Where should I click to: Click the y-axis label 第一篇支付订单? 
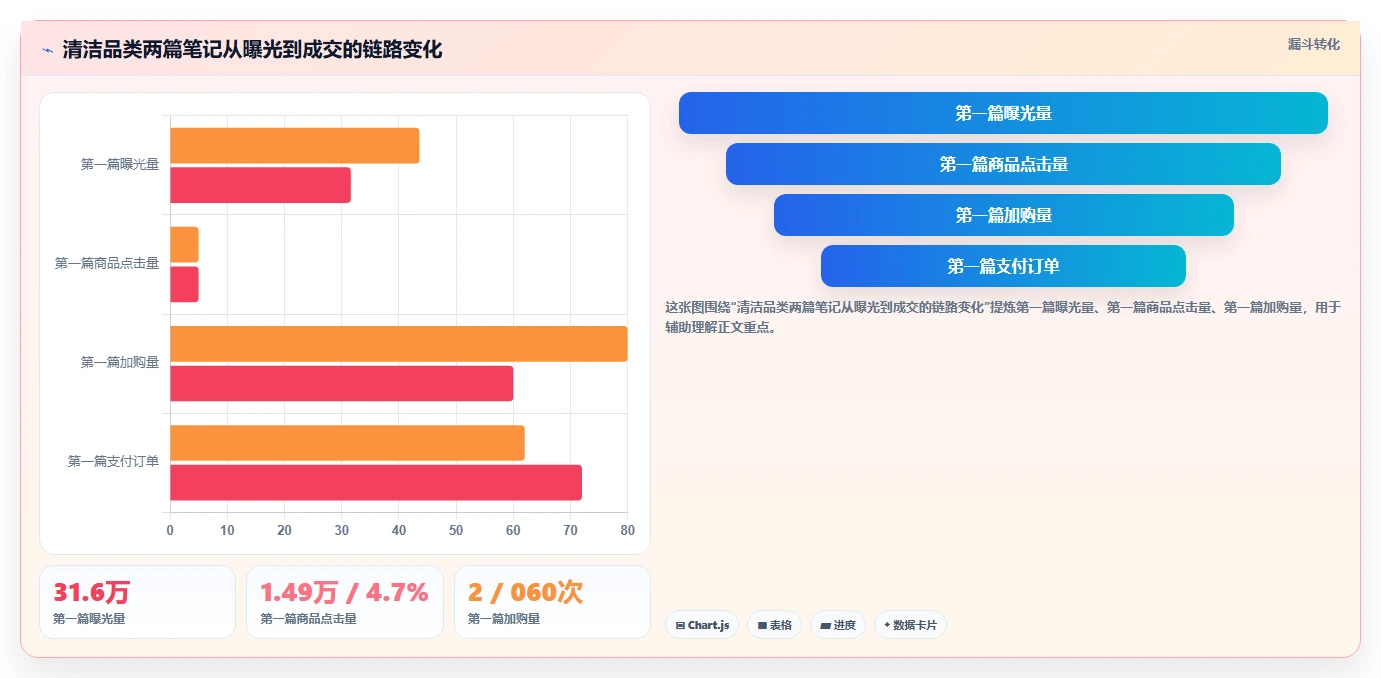(113, 461)
